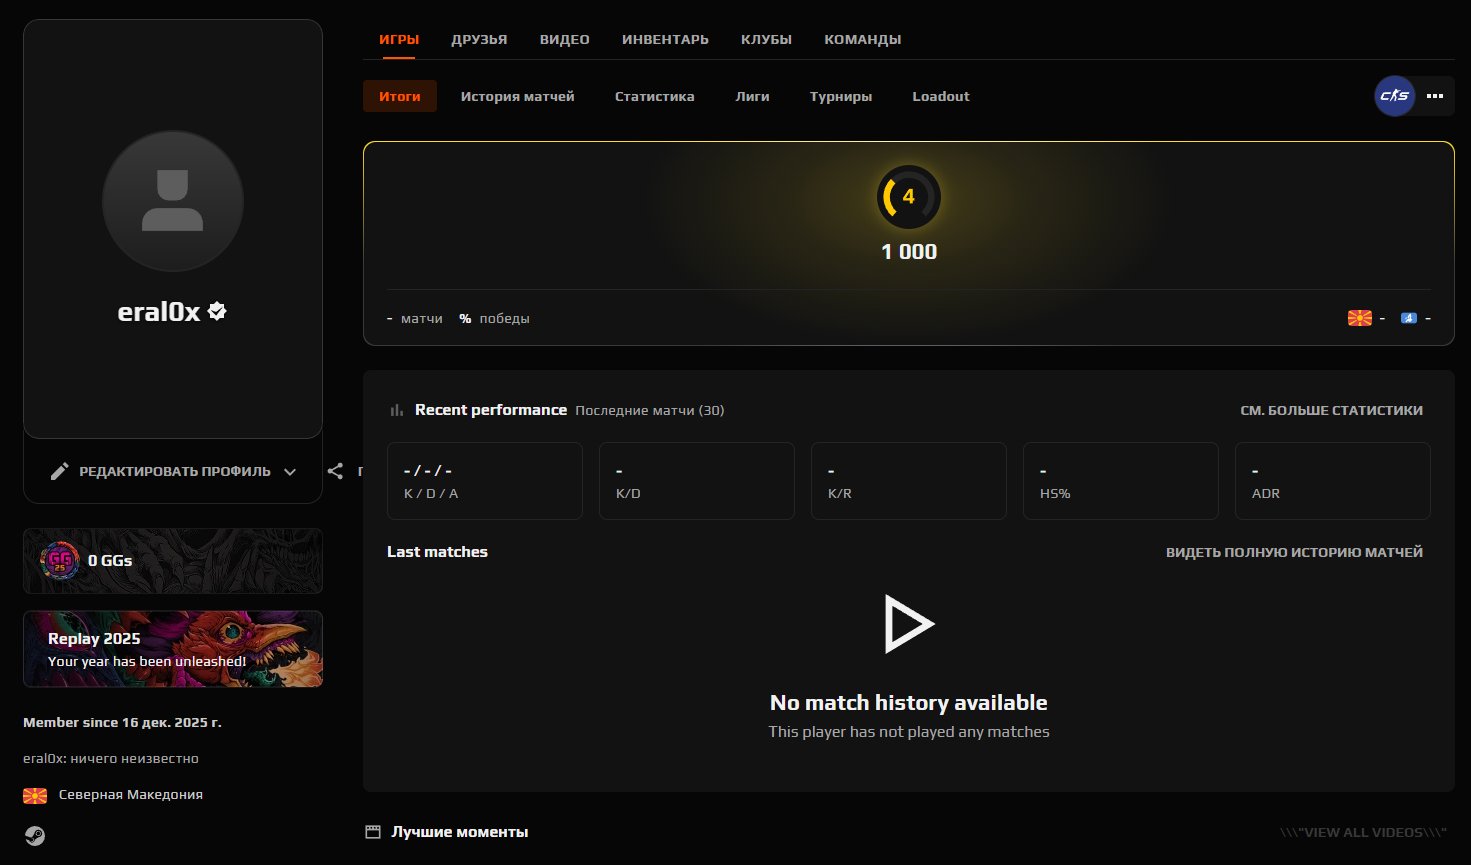
Task: Open the КЛУБЫ section
Action: [x=766, y=39]
